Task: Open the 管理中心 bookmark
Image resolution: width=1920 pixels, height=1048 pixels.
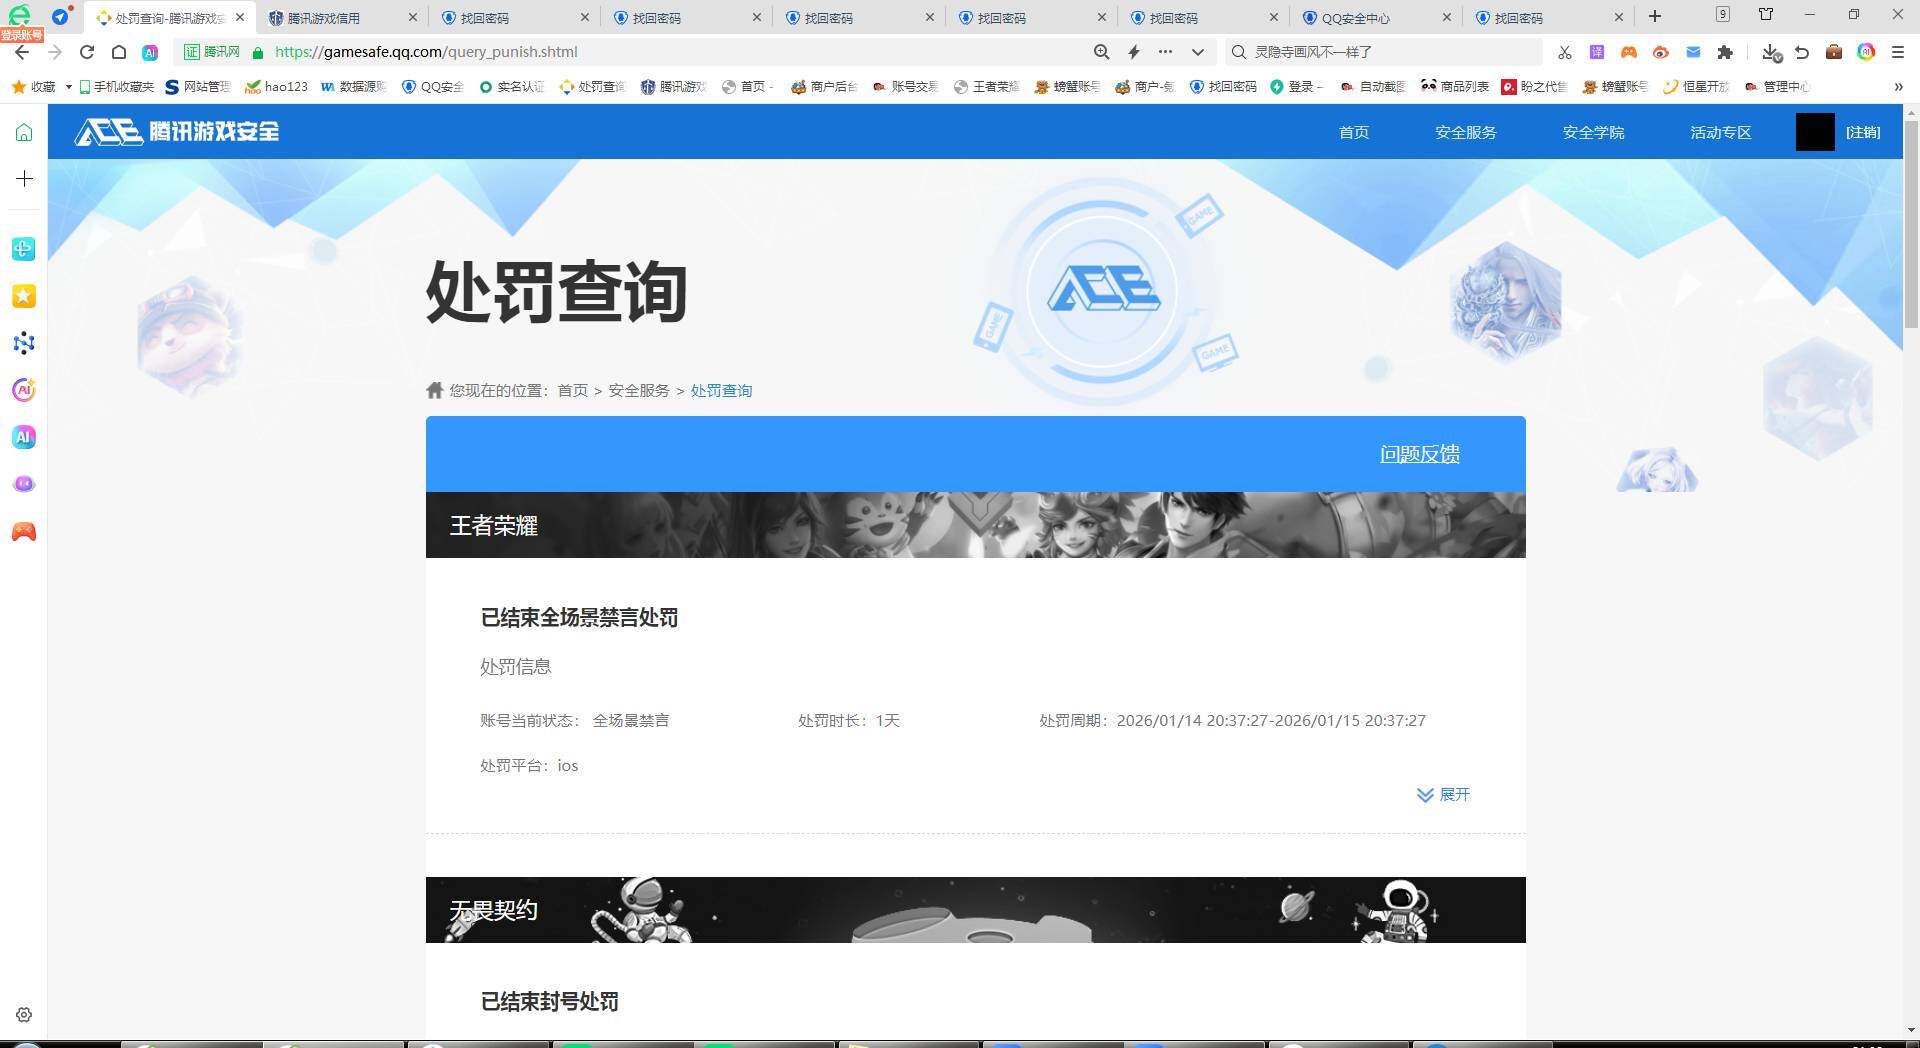Action: 1777,87
